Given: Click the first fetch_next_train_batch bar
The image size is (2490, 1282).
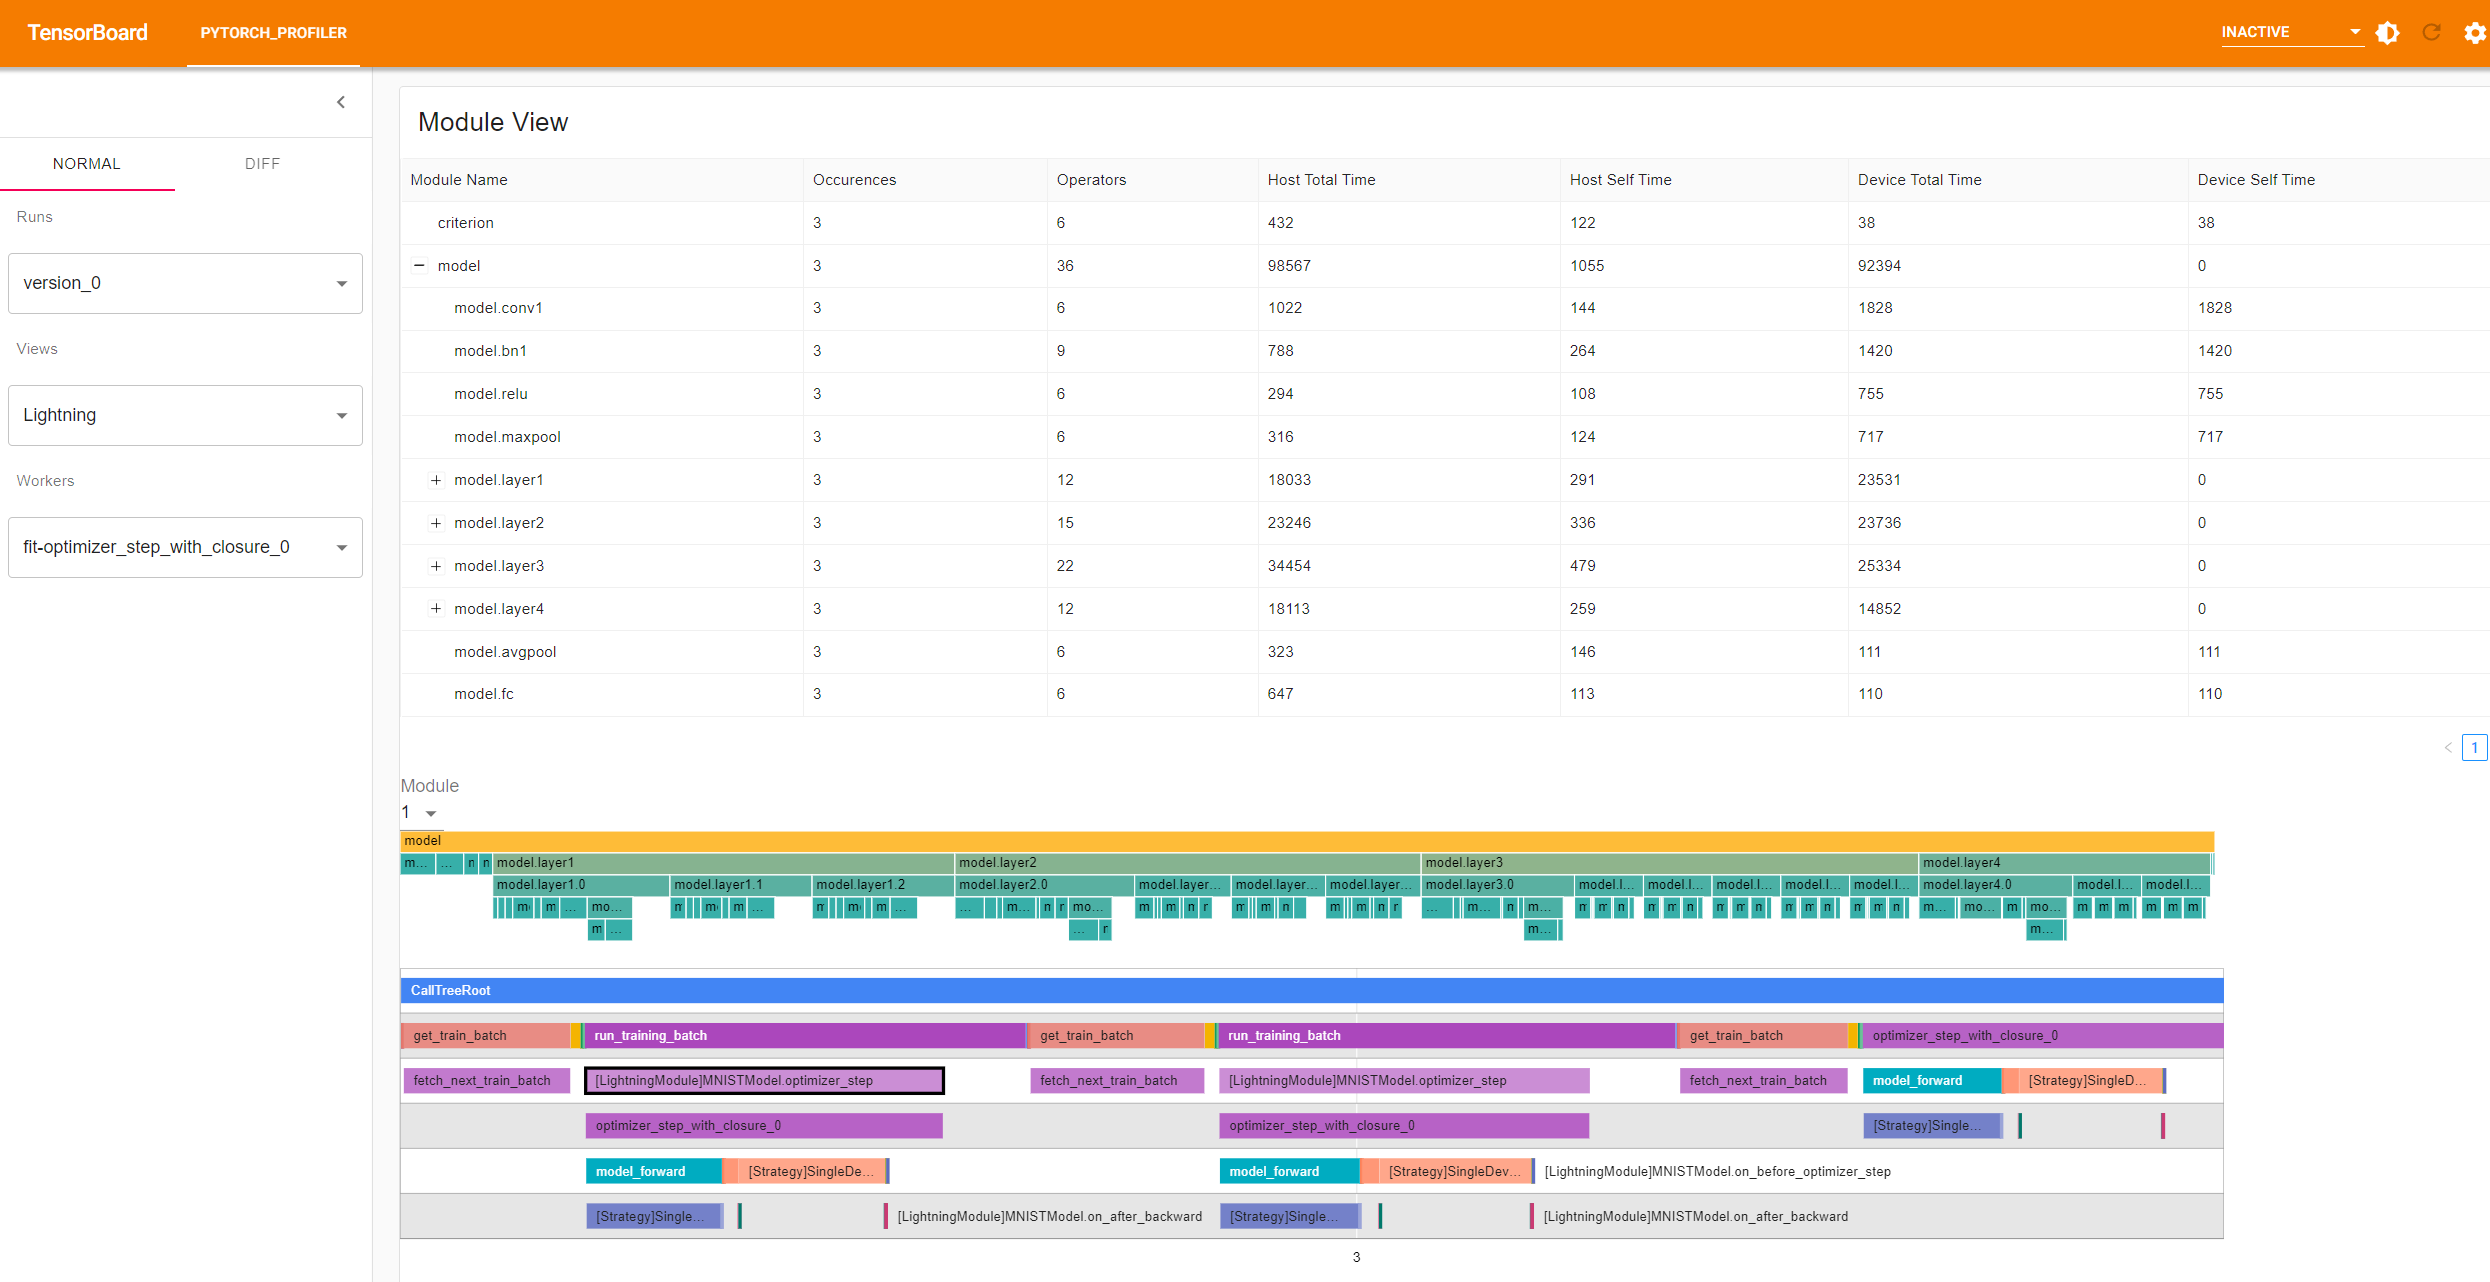Looking at the screenshot, I should (486, 1081).
